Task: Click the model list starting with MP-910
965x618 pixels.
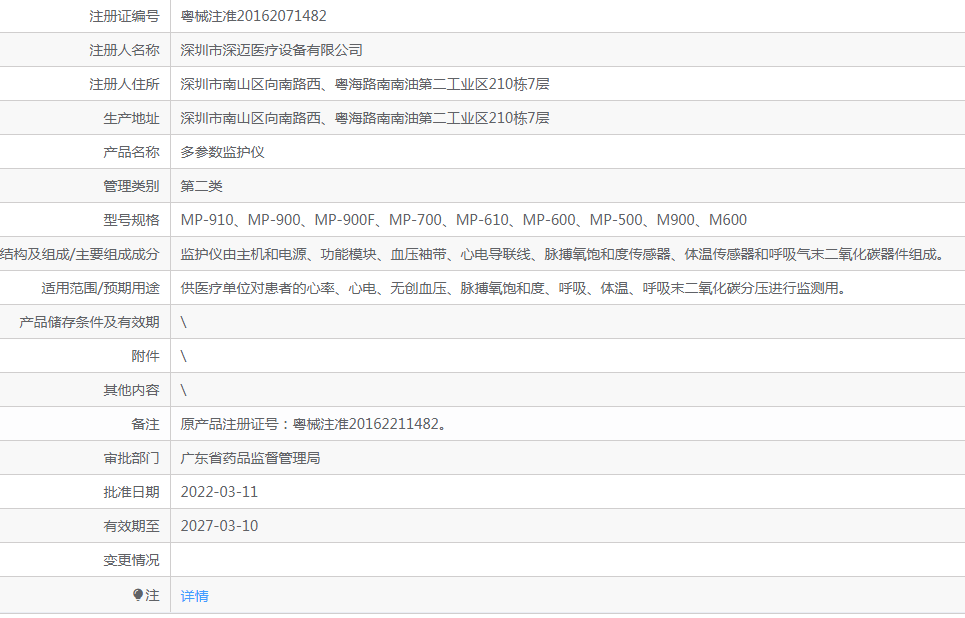Action: [x=463, y=220]
